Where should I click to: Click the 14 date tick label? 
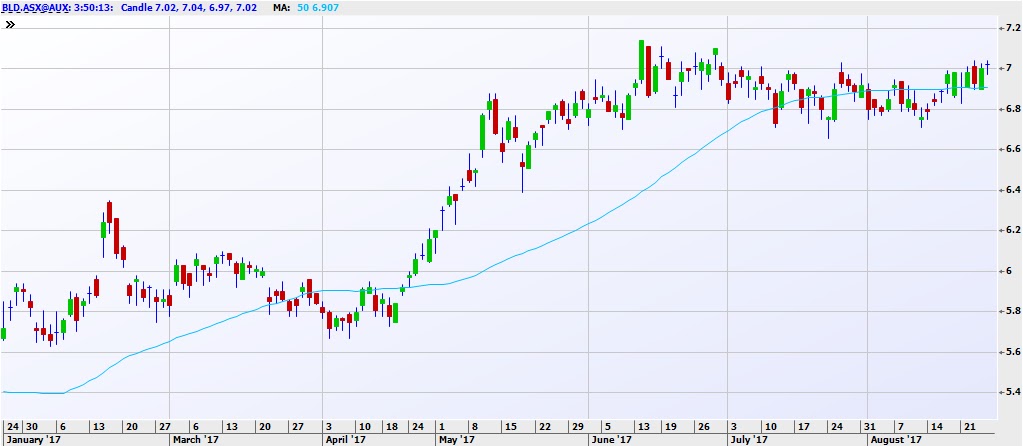[x=938, y=426]
